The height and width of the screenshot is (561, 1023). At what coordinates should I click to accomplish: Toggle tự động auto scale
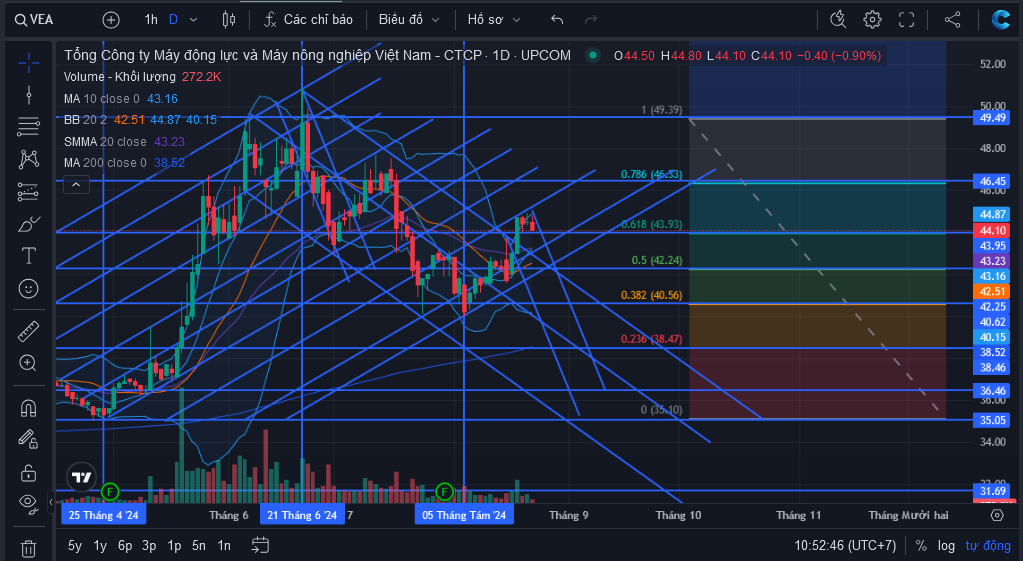988,545
